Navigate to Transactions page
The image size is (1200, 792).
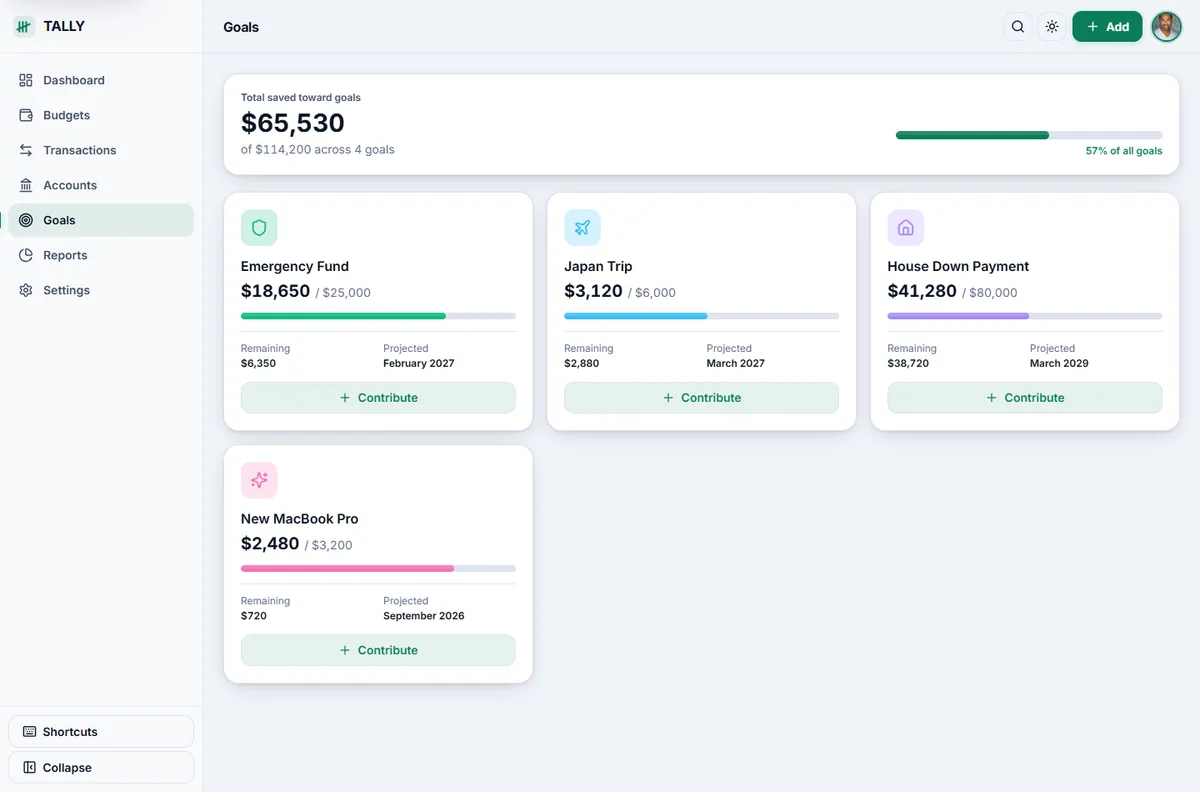click(x=101, y=150)
